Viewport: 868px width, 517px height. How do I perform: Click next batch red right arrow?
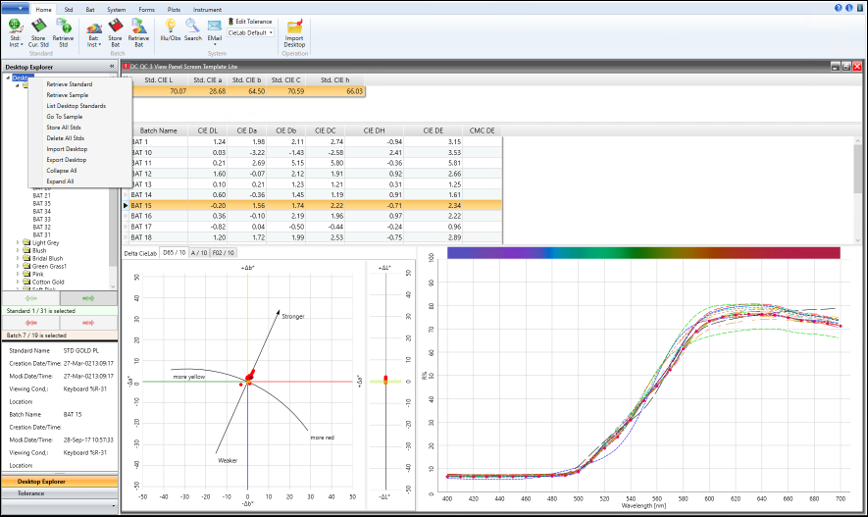89,323
